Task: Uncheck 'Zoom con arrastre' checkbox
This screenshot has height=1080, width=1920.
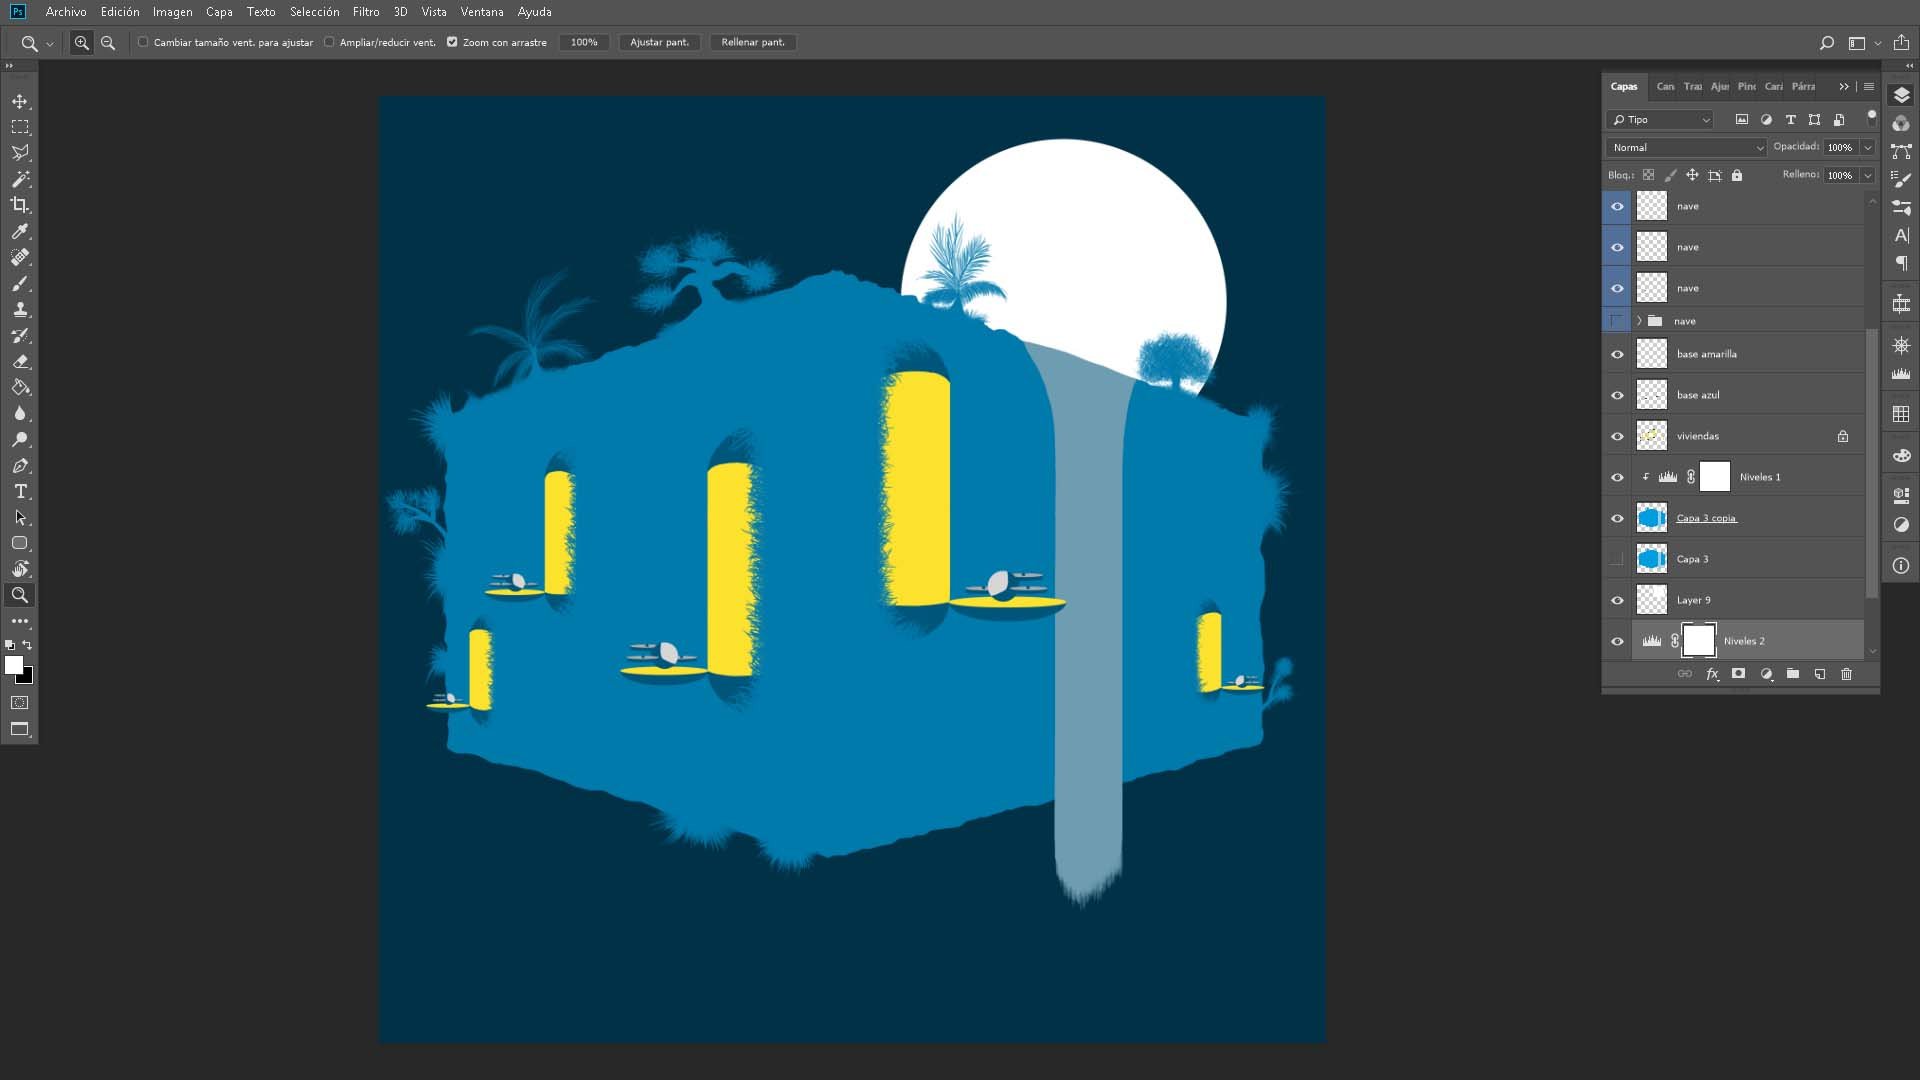Action: 452,42
